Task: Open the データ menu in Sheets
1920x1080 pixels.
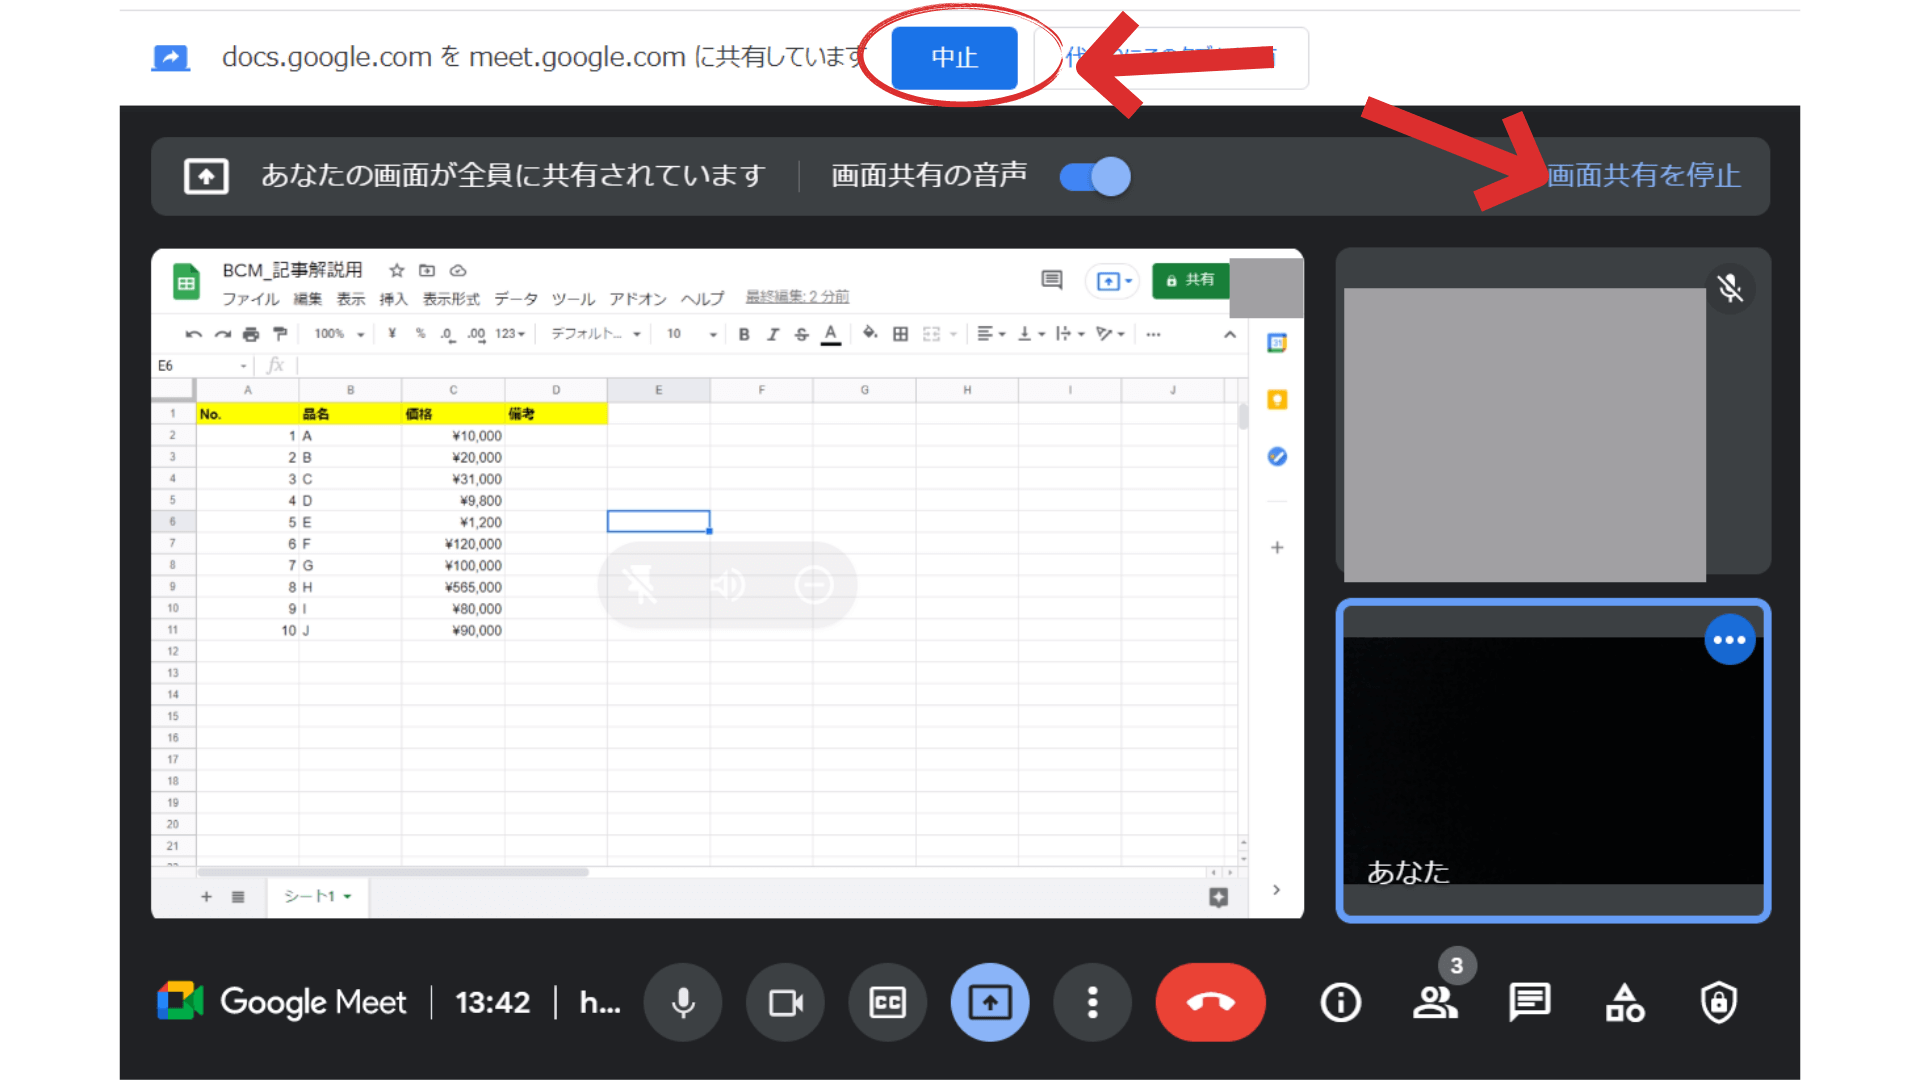Action: (x=516, y=298)
